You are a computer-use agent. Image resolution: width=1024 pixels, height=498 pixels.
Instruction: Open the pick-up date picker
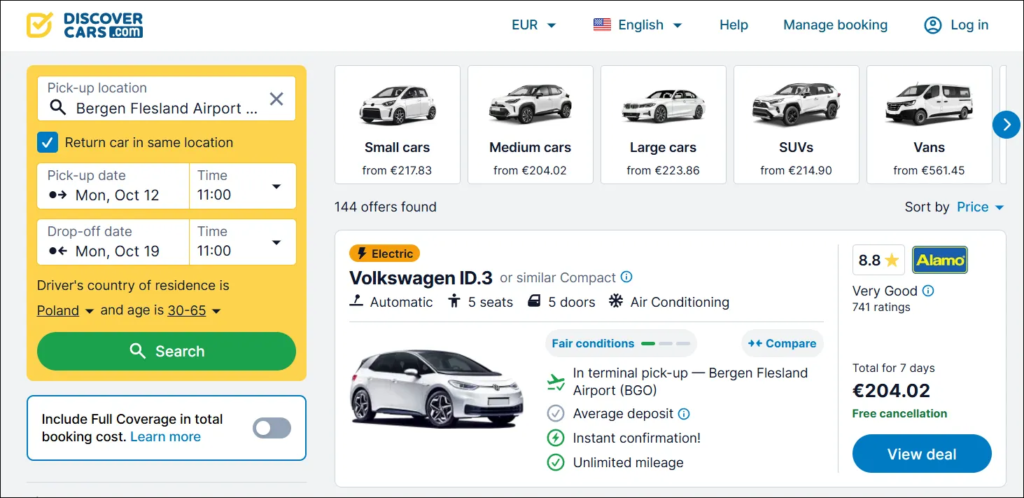[113, 185]
